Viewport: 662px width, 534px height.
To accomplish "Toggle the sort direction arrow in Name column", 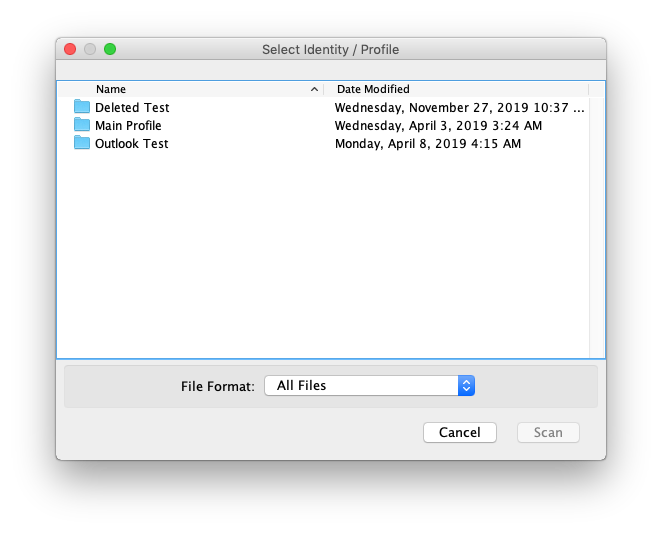I will tap(315, 89).
